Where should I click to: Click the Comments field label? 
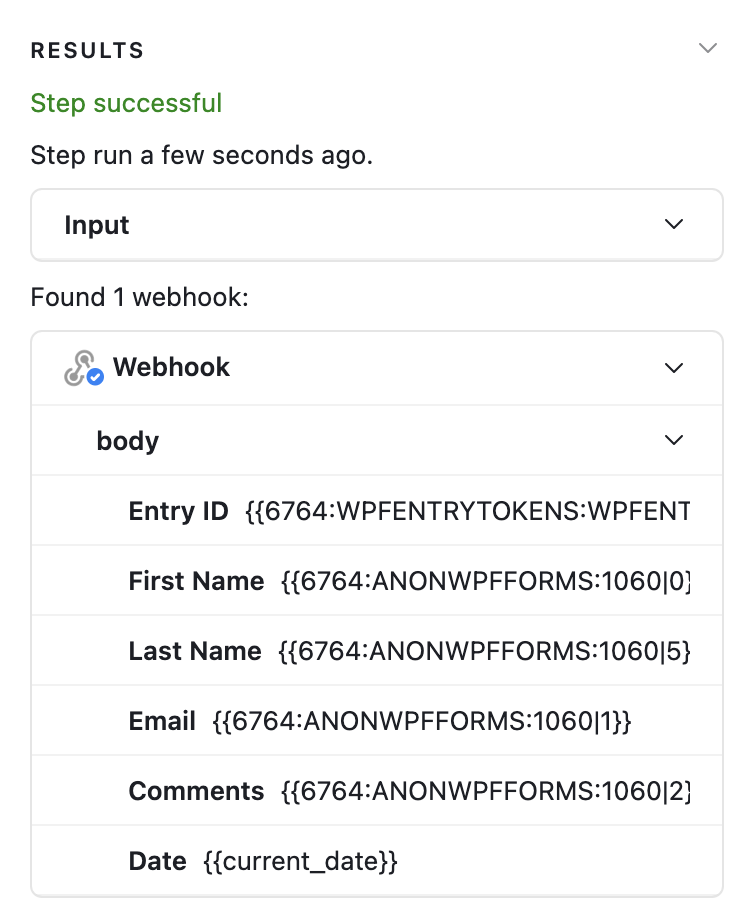[x=196, y=791]
